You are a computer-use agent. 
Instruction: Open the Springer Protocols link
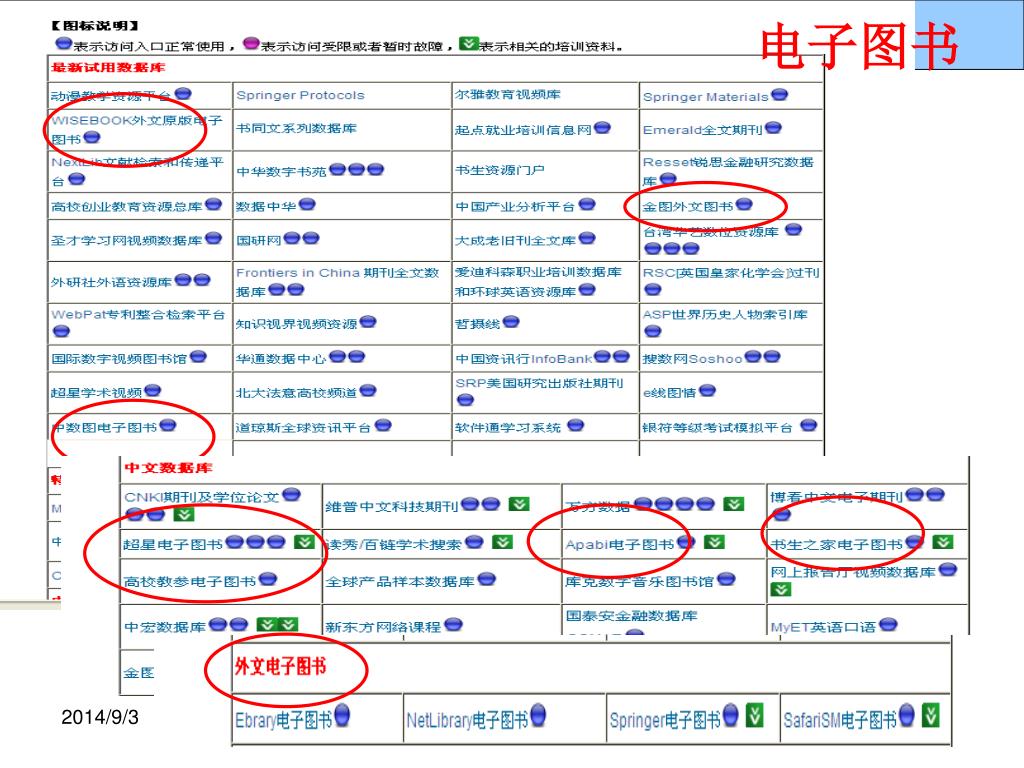(x=300, y=95)
